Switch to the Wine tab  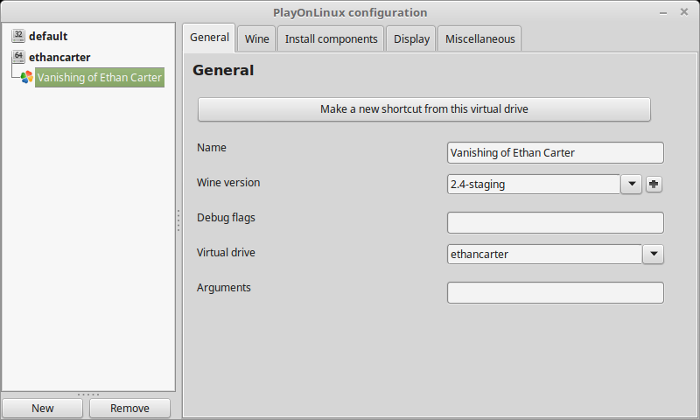click(257, 39)
